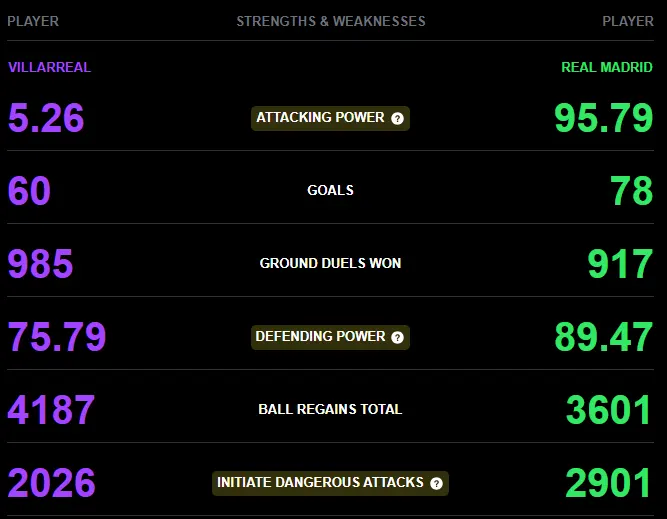Click the Defending Power question mark icon
This screenshot has height=519, width=667.
pyautogui.click(x=397, y=337)
